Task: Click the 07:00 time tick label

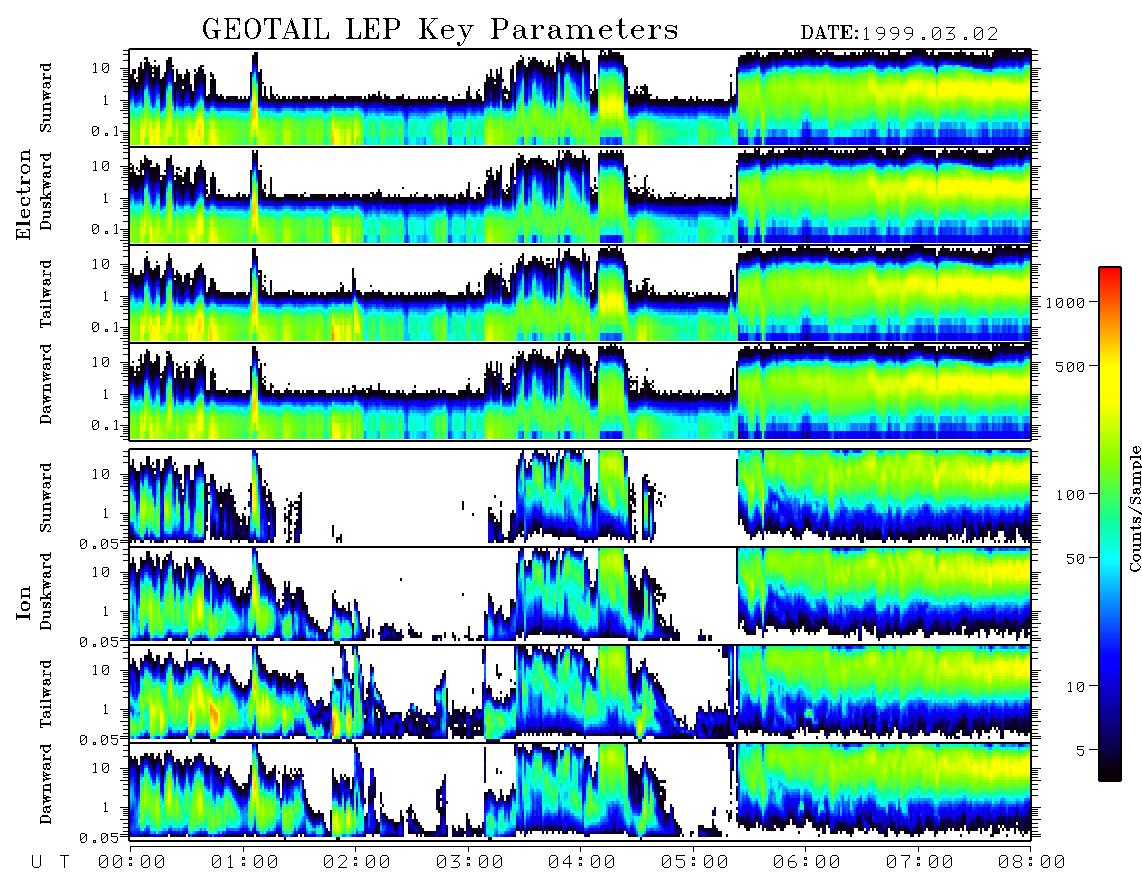Action: [x=920, y=862]
